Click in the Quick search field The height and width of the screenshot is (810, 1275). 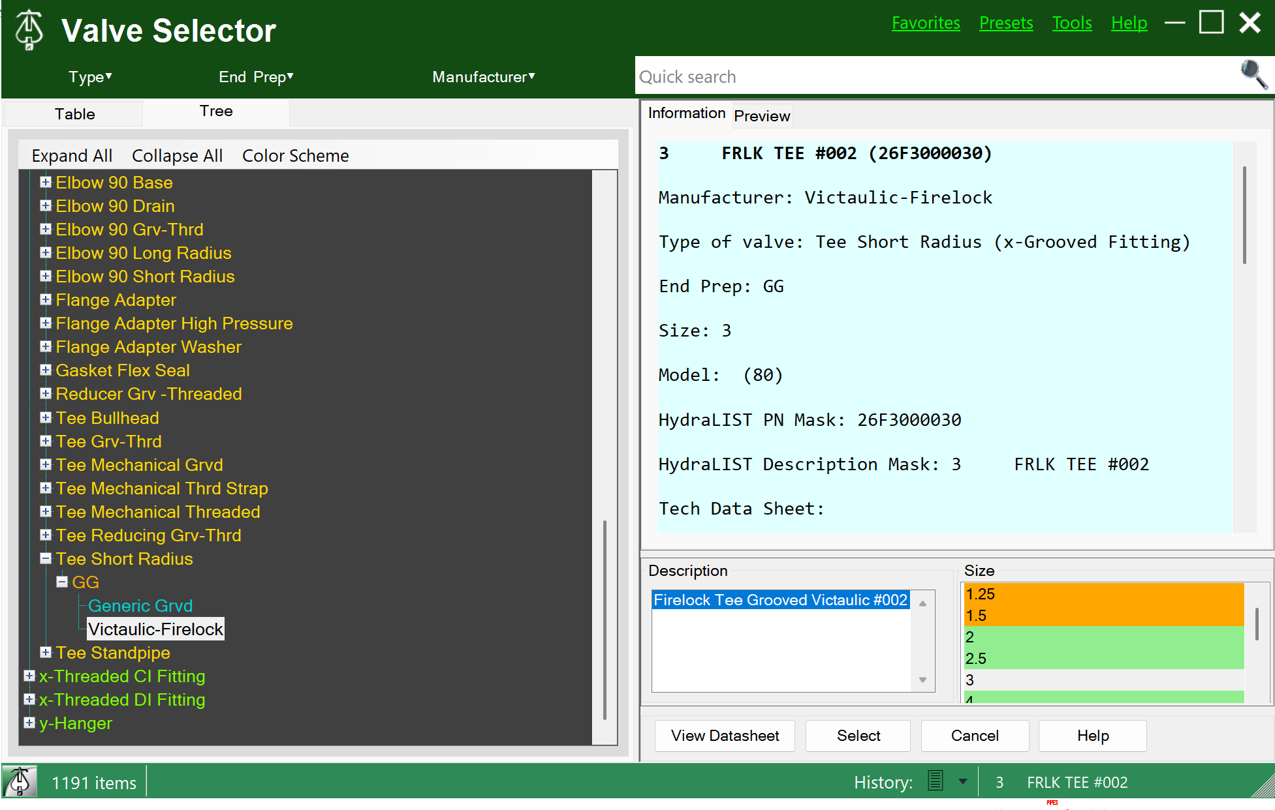[936, 76]
